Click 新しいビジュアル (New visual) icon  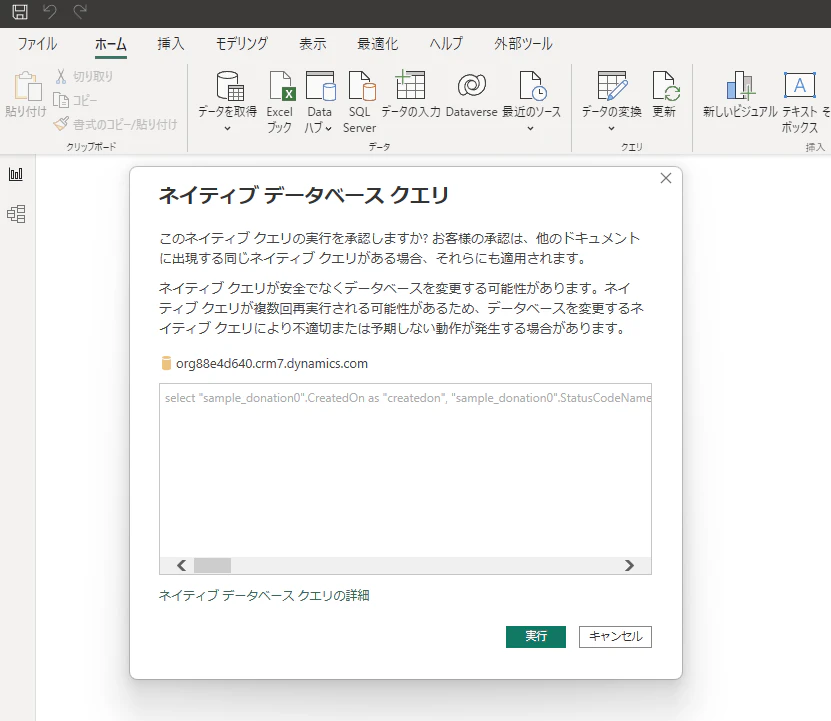pyautogui.click(x=740, y=86)
